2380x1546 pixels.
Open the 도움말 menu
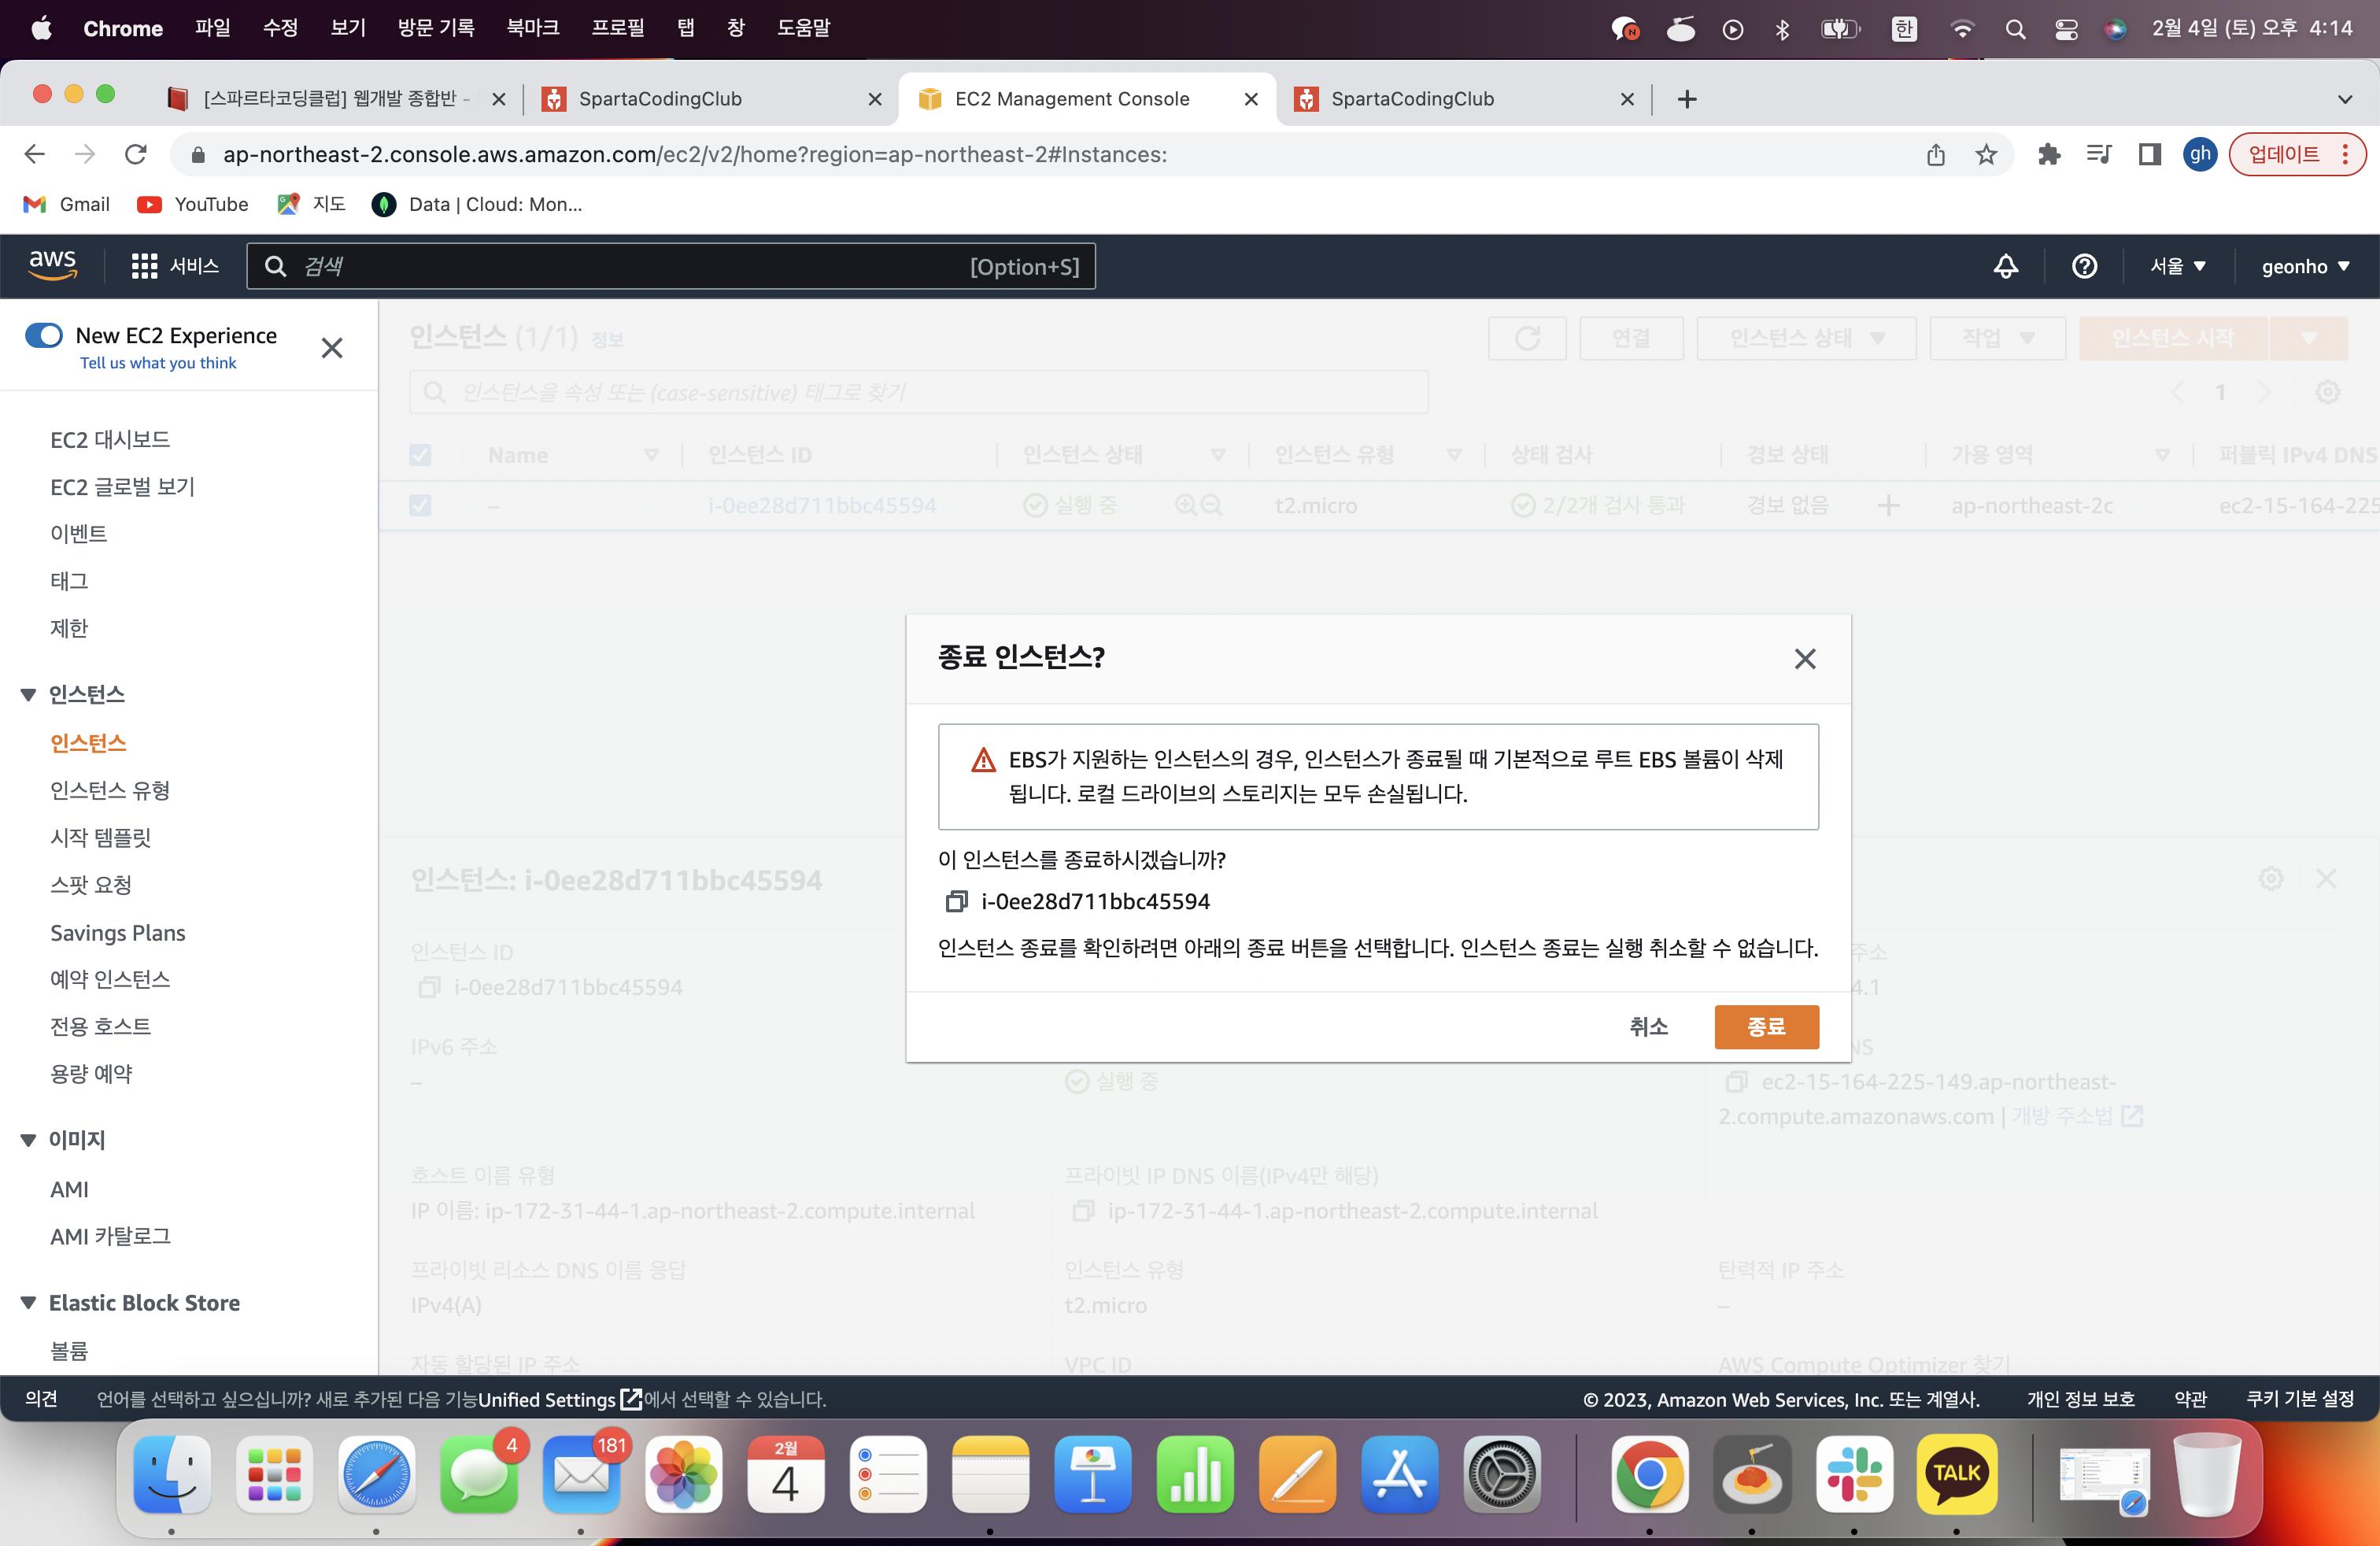(x=803, y=28)
